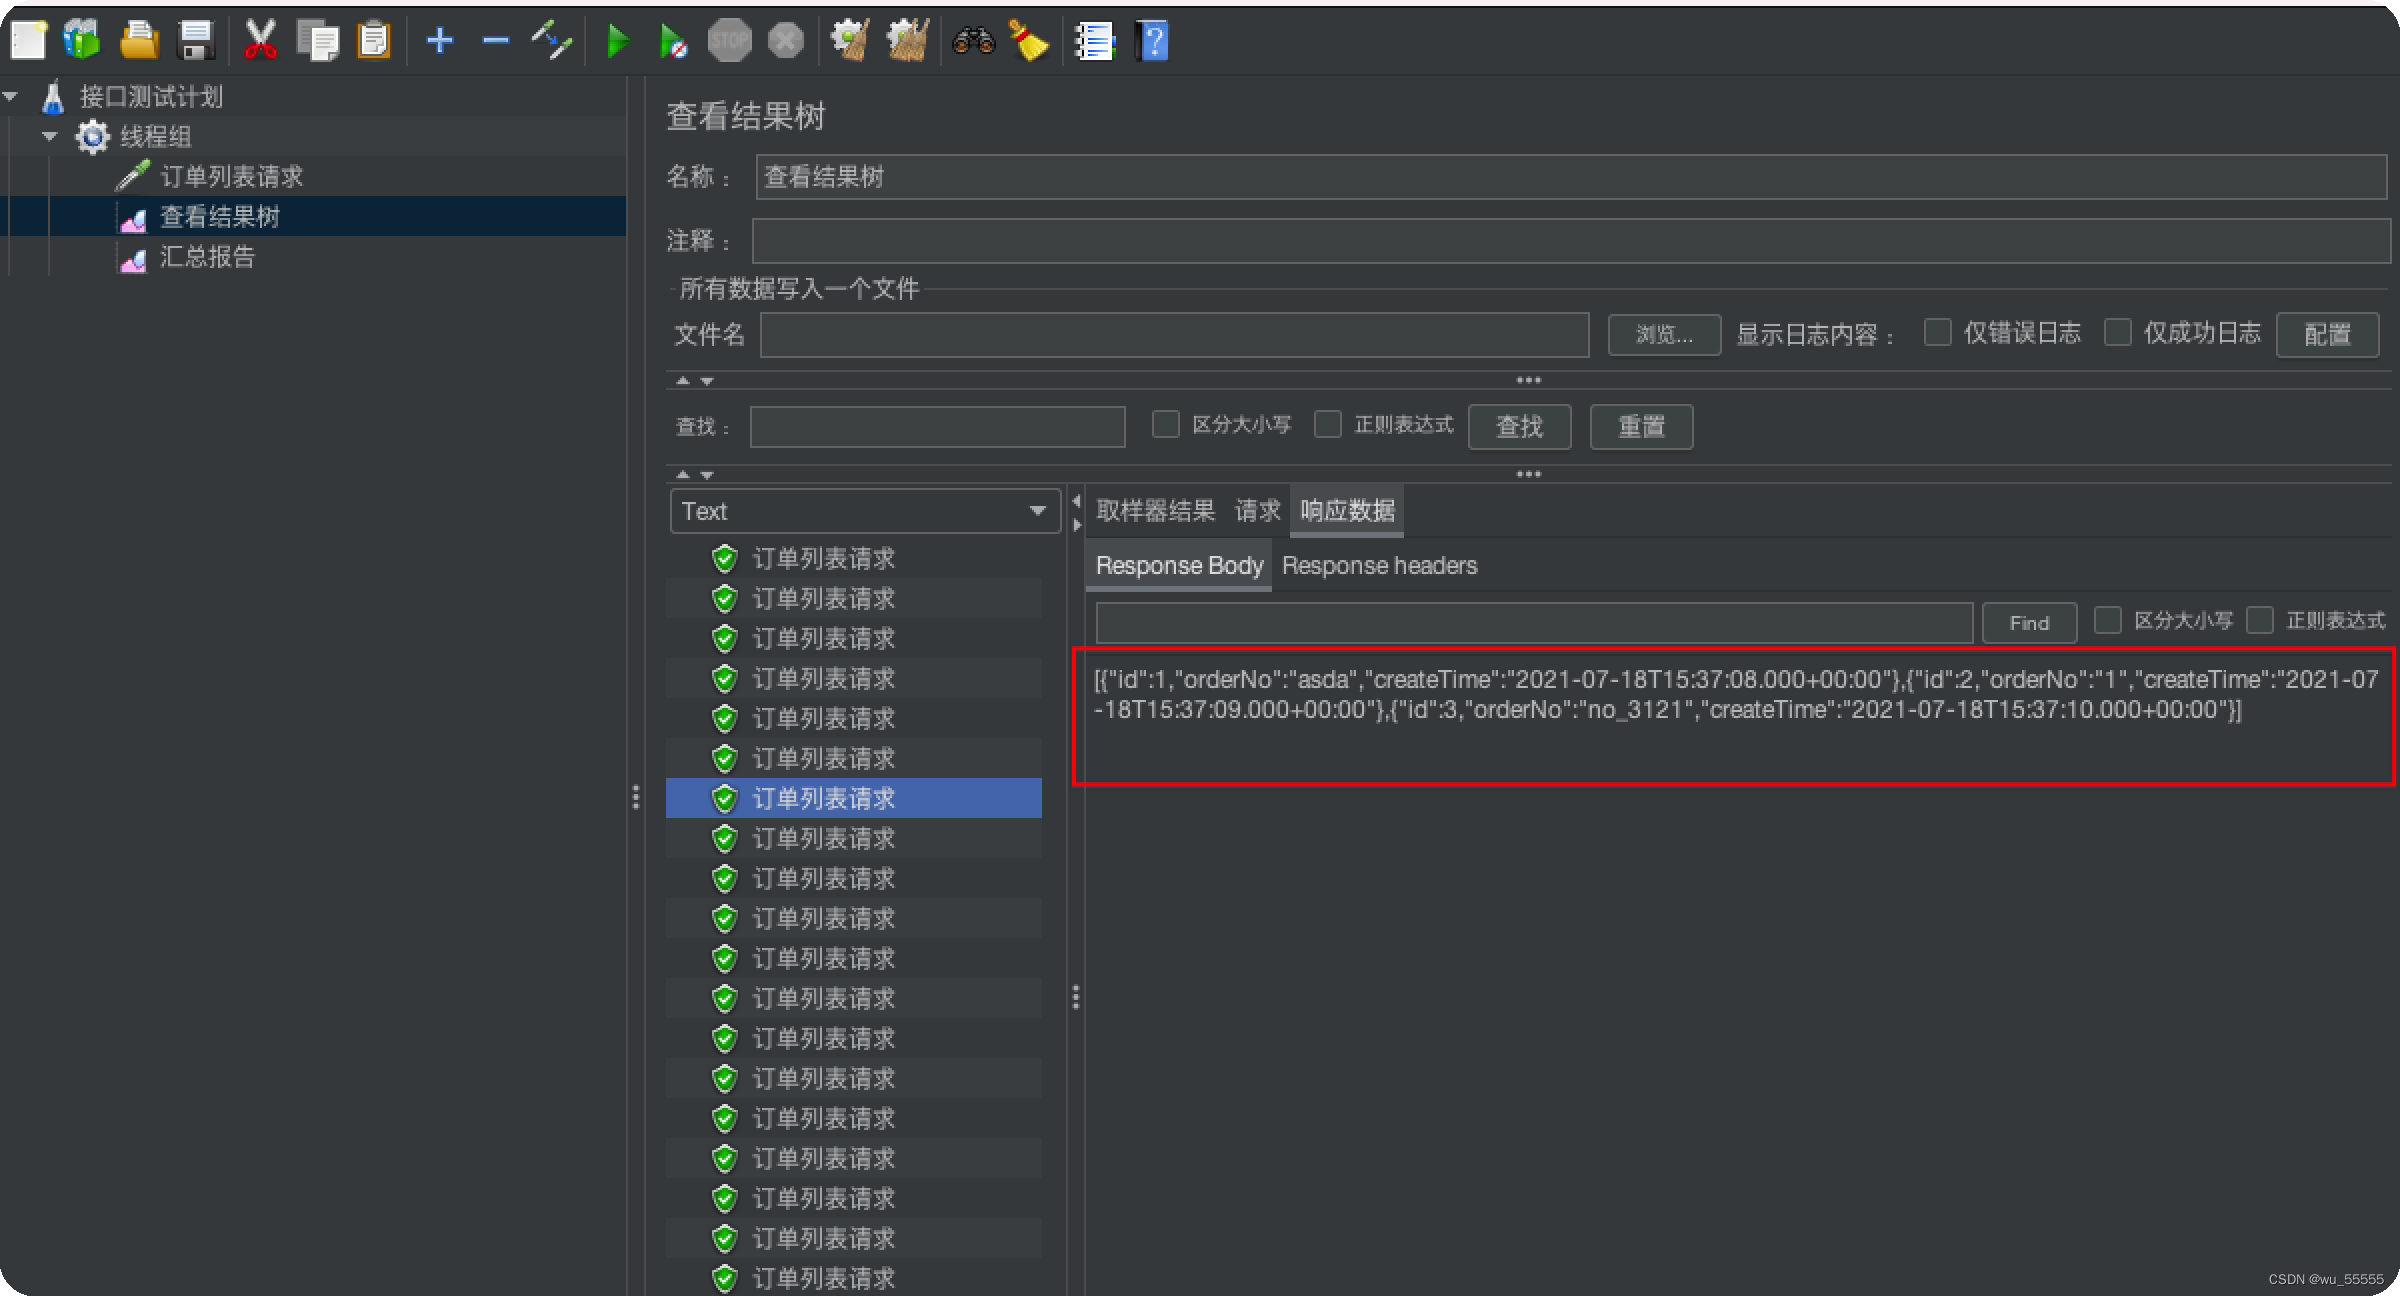
Task: Start test with no pauses icon
Action: 673,41
